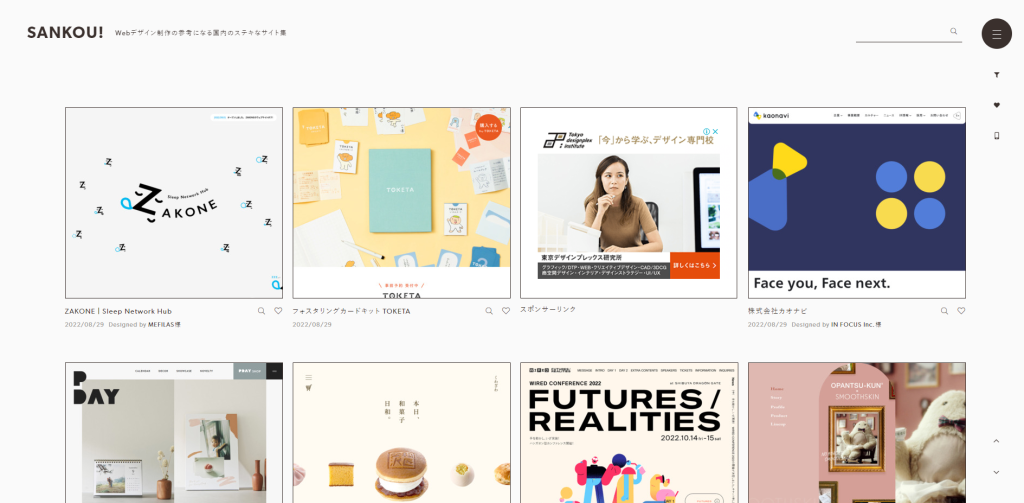This screenshot has height=503, width=1024.
Task: Open the Japanese sweets site thumbnail
Action: coord(402,432)
